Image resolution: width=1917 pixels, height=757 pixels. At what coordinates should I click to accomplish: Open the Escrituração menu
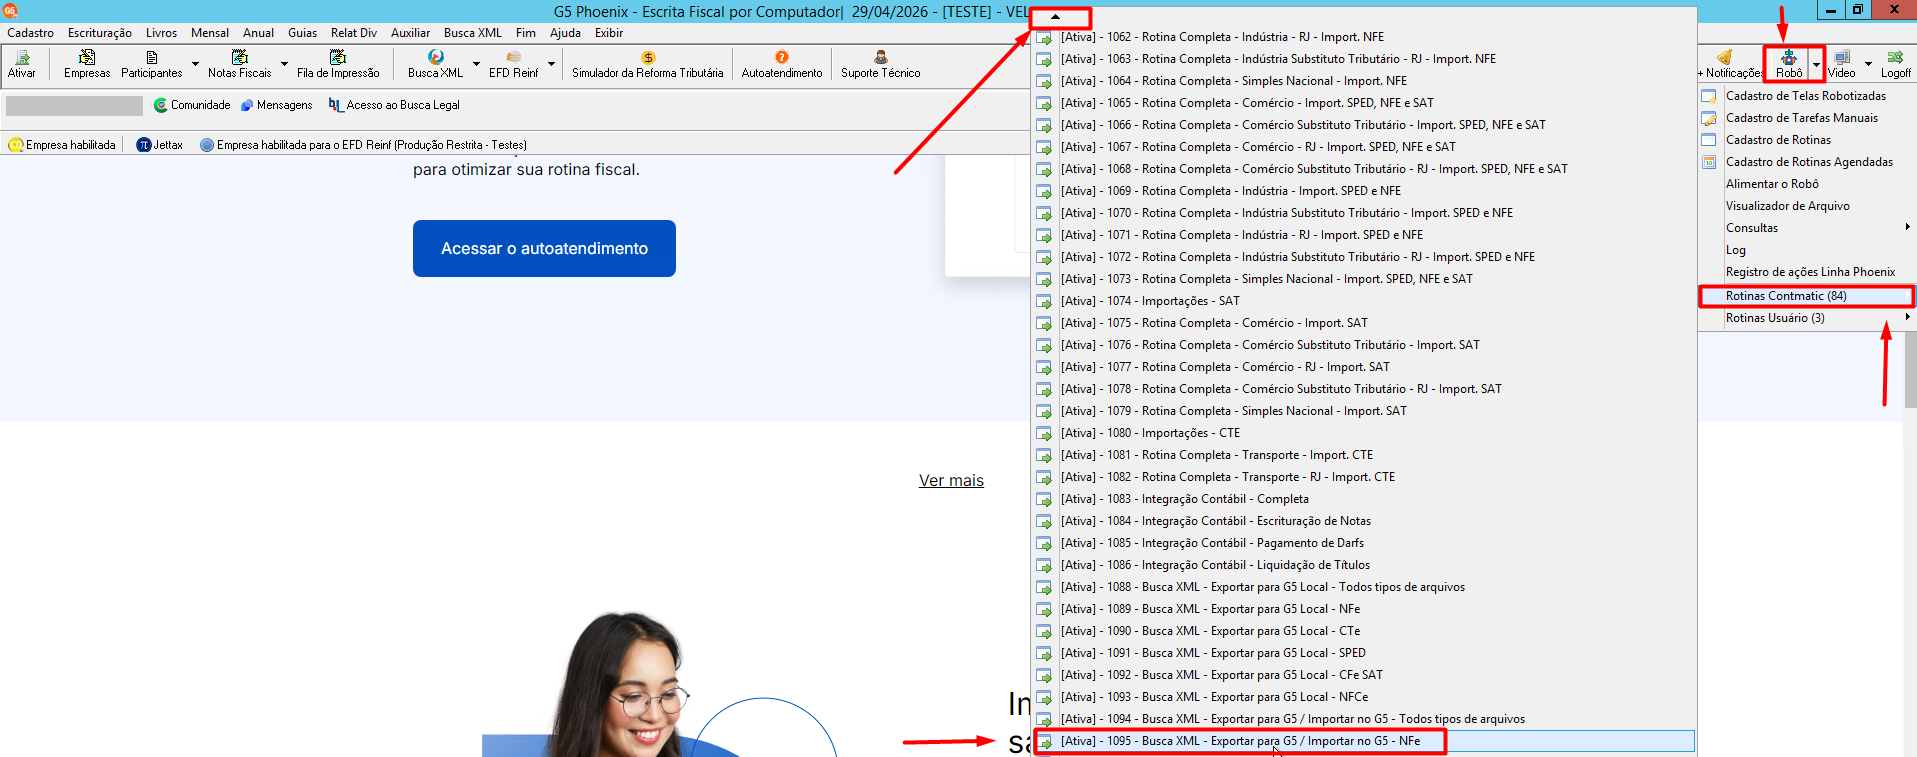point(100,33)
